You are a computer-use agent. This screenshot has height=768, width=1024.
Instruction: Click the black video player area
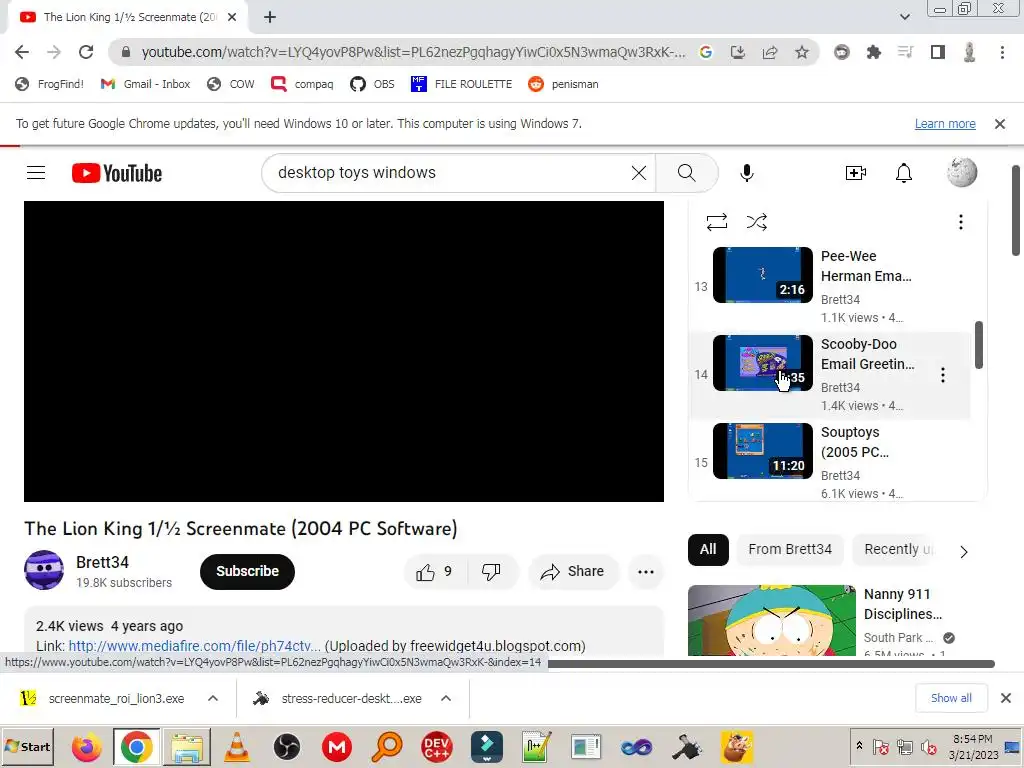[x=344, y=351]
